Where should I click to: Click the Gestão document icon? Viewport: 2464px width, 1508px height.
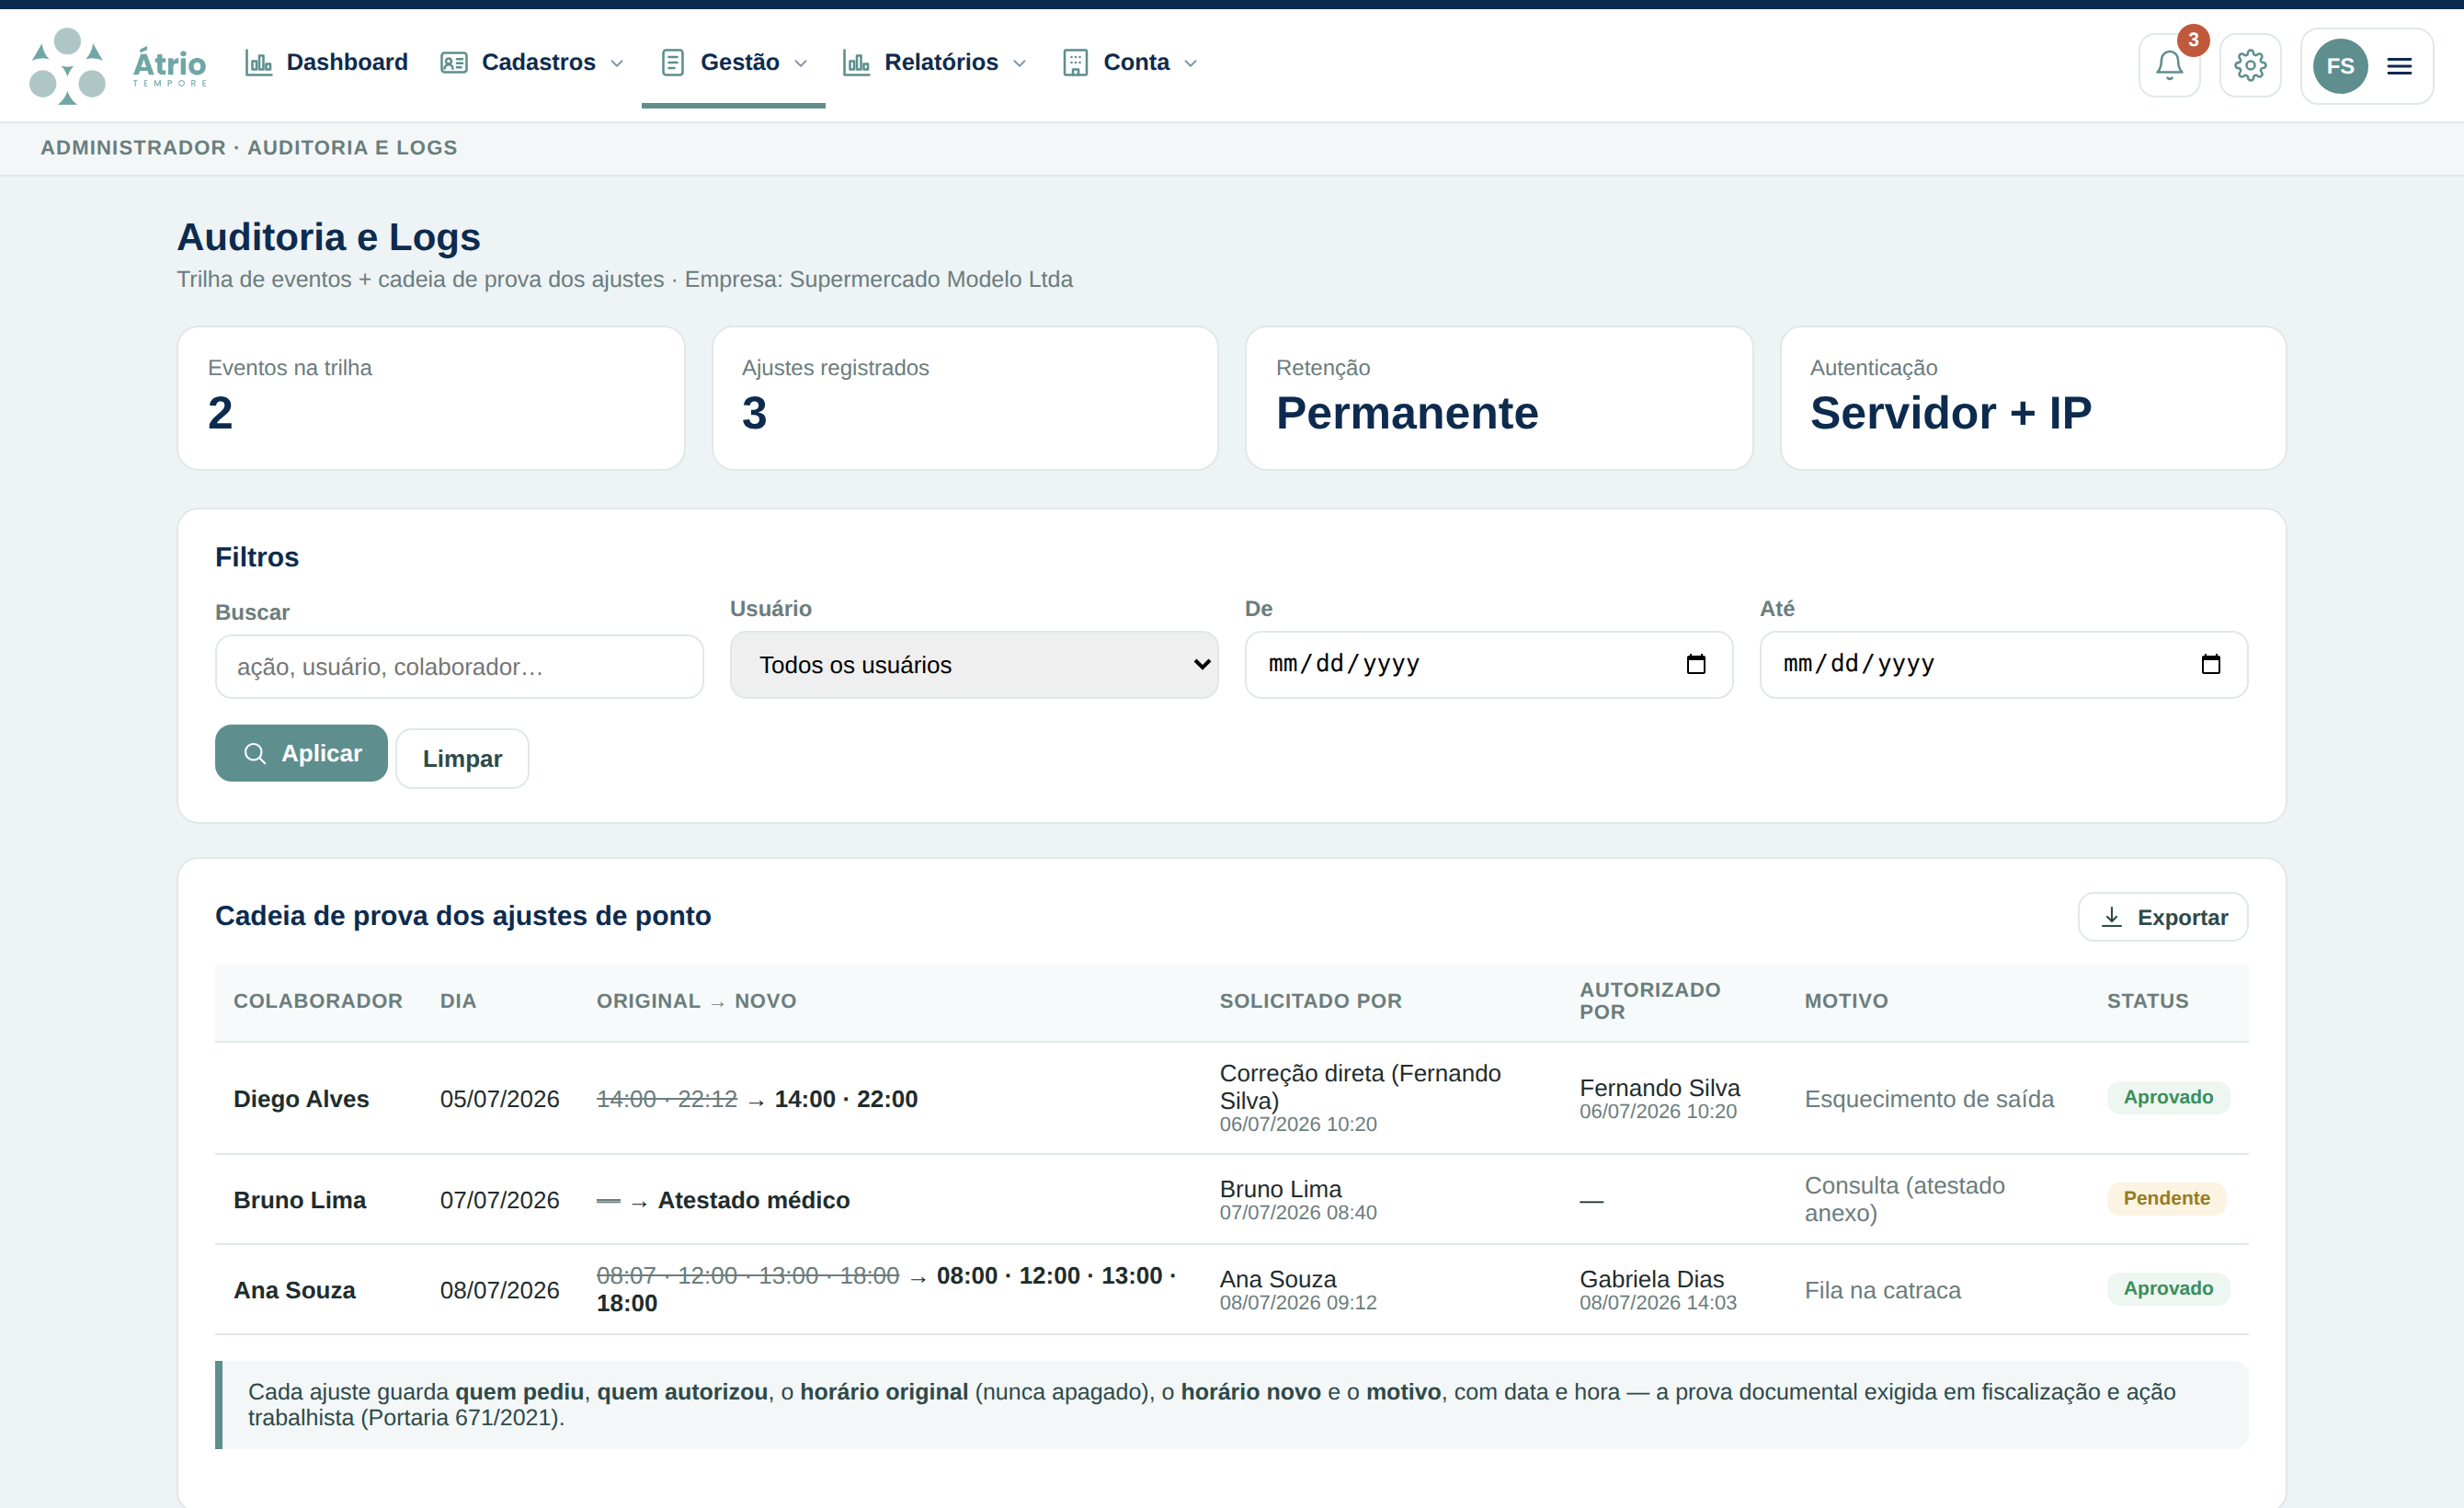click(673, 63)
